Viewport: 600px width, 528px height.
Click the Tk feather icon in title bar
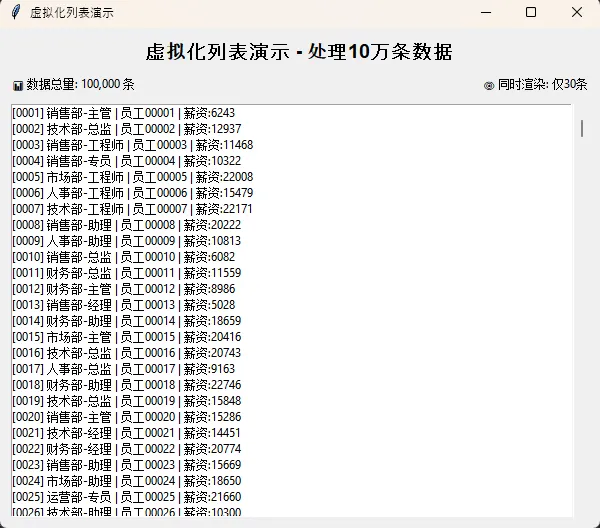[15, 13]
